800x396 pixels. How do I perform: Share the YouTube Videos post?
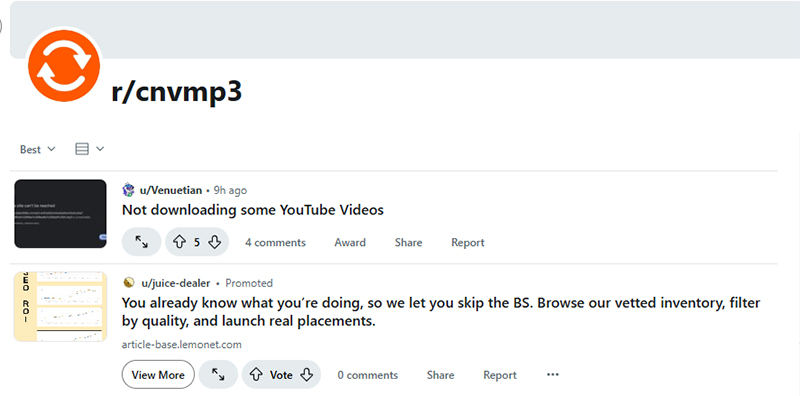(408, 242)
